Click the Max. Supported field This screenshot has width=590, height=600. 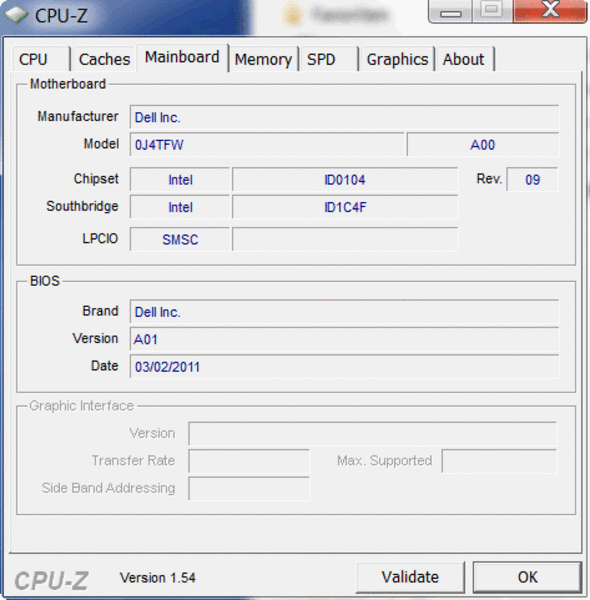(x=499, y=461)
